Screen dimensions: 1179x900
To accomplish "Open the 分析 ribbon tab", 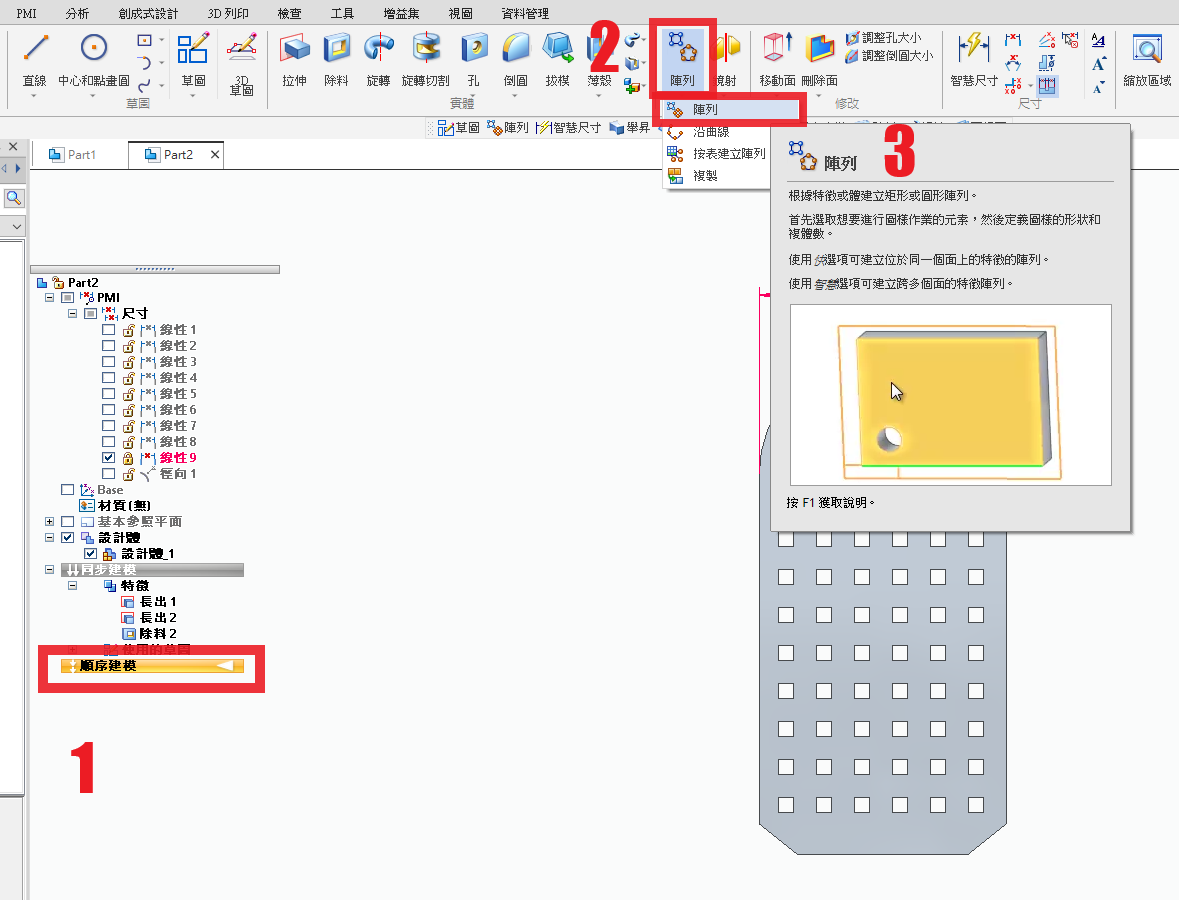I will click(x=77, y=14).
